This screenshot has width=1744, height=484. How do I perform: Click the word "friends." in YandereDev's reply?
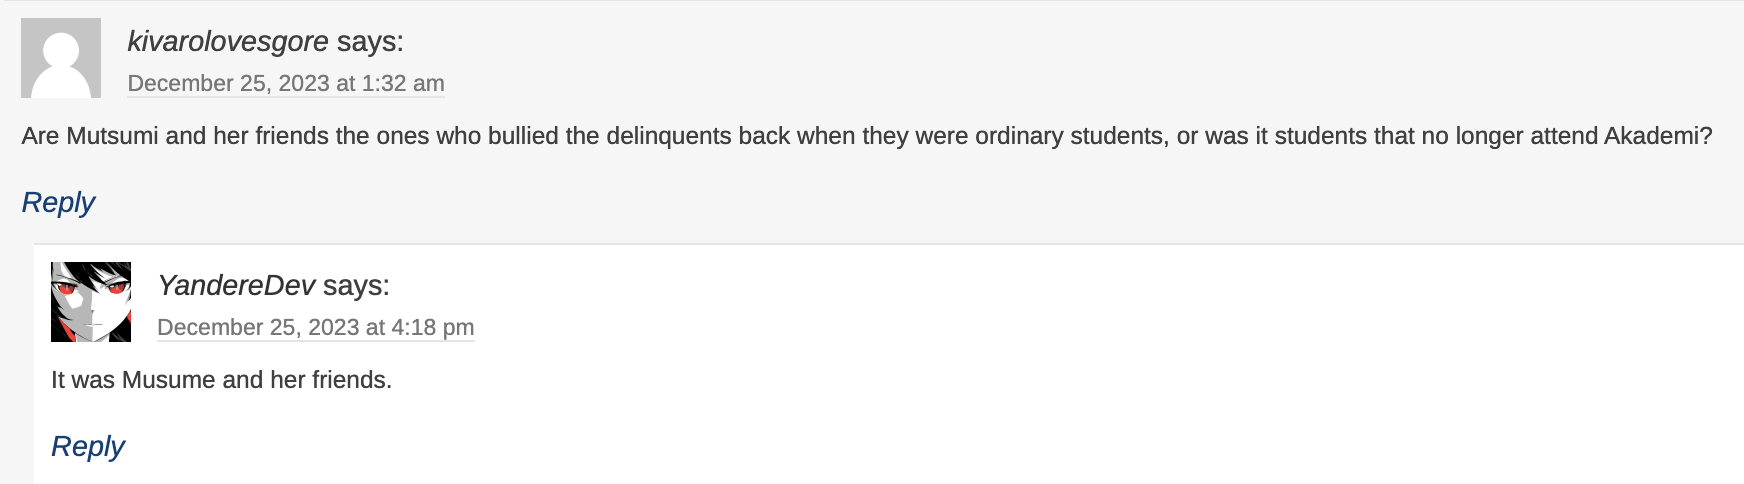352,380
